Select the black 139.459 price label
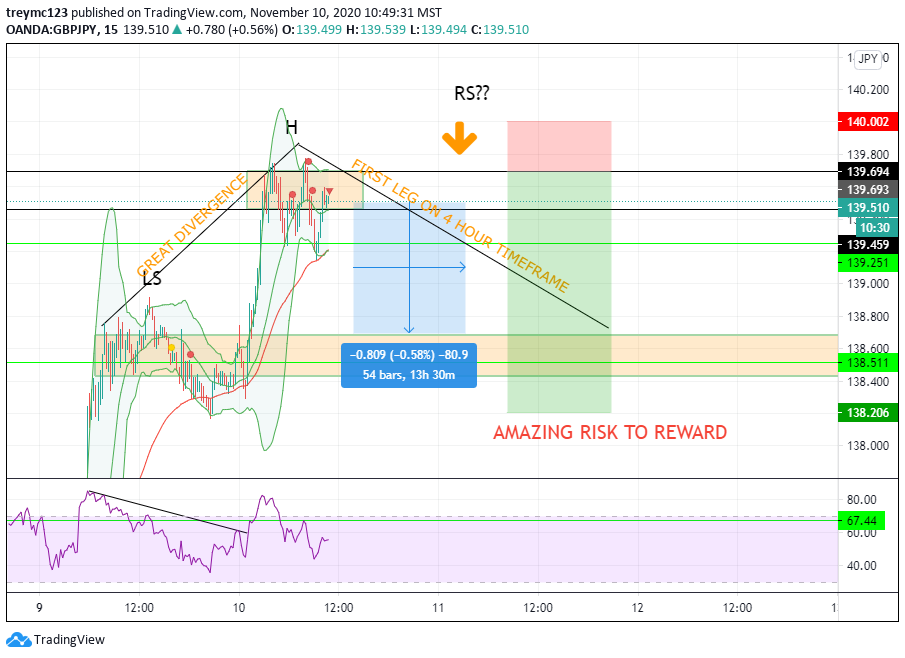 tap(867, 245)
